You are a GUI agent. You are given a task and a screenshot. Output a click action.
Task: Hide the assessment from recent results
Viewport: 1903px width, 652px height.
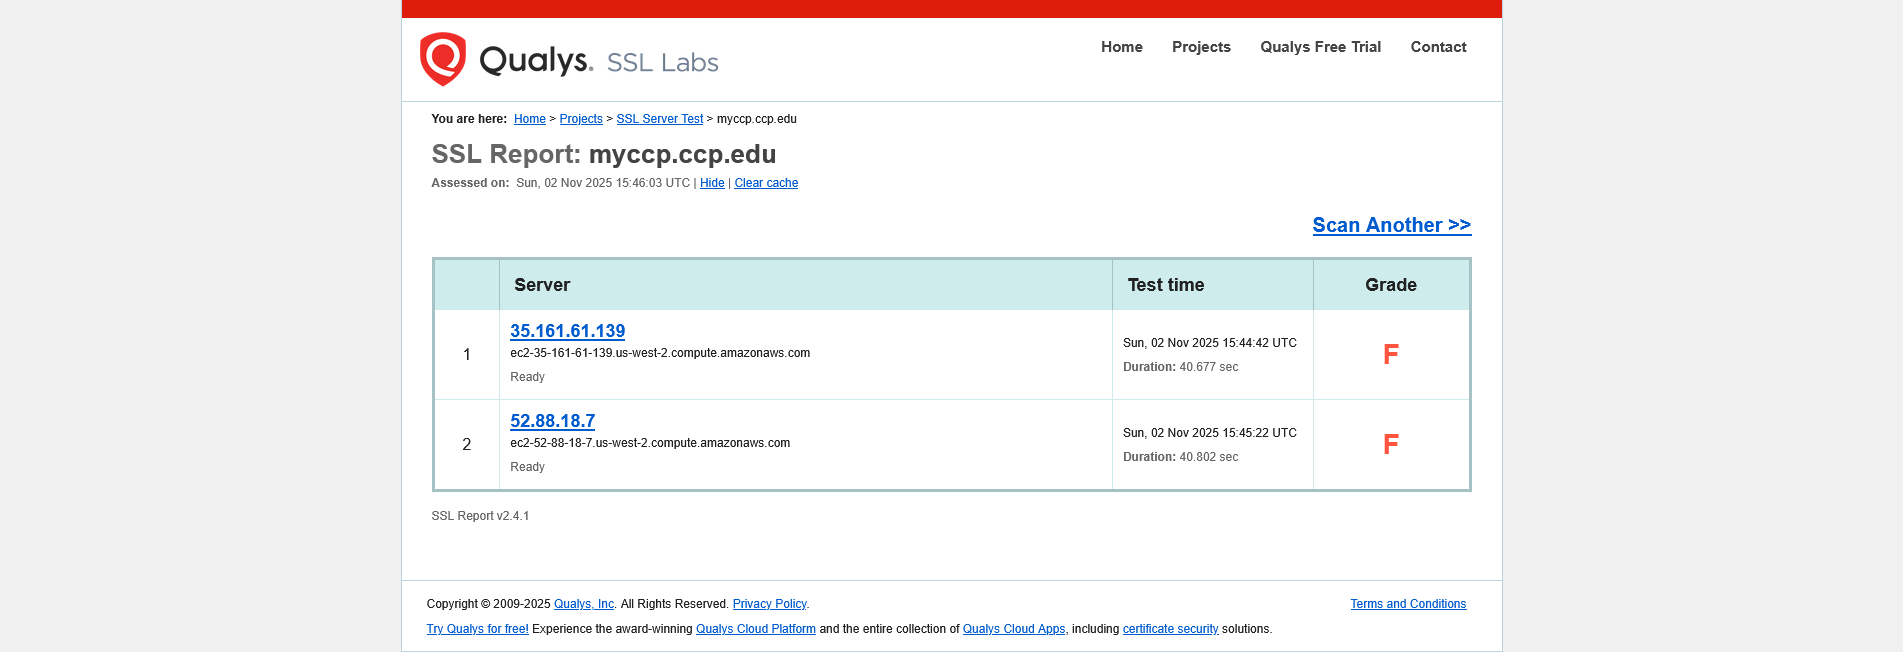click(712, 183)
